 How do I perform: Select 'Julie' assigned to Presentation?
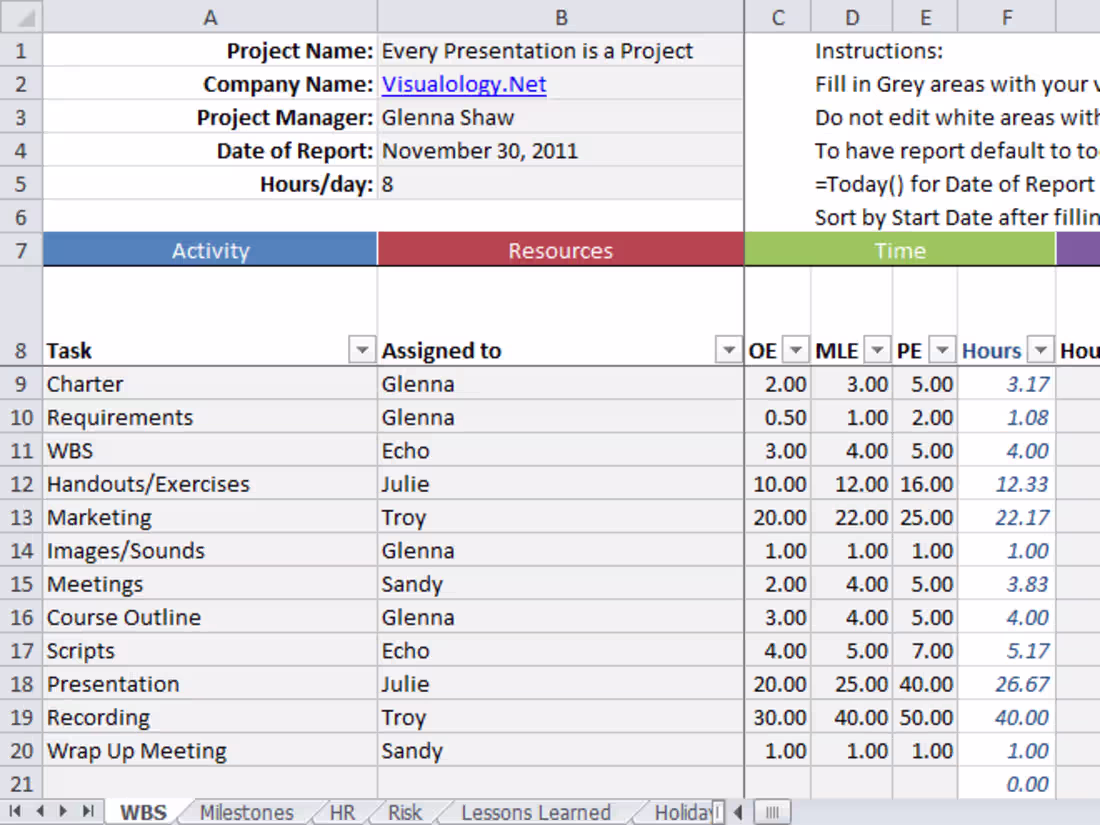[561, 684]
